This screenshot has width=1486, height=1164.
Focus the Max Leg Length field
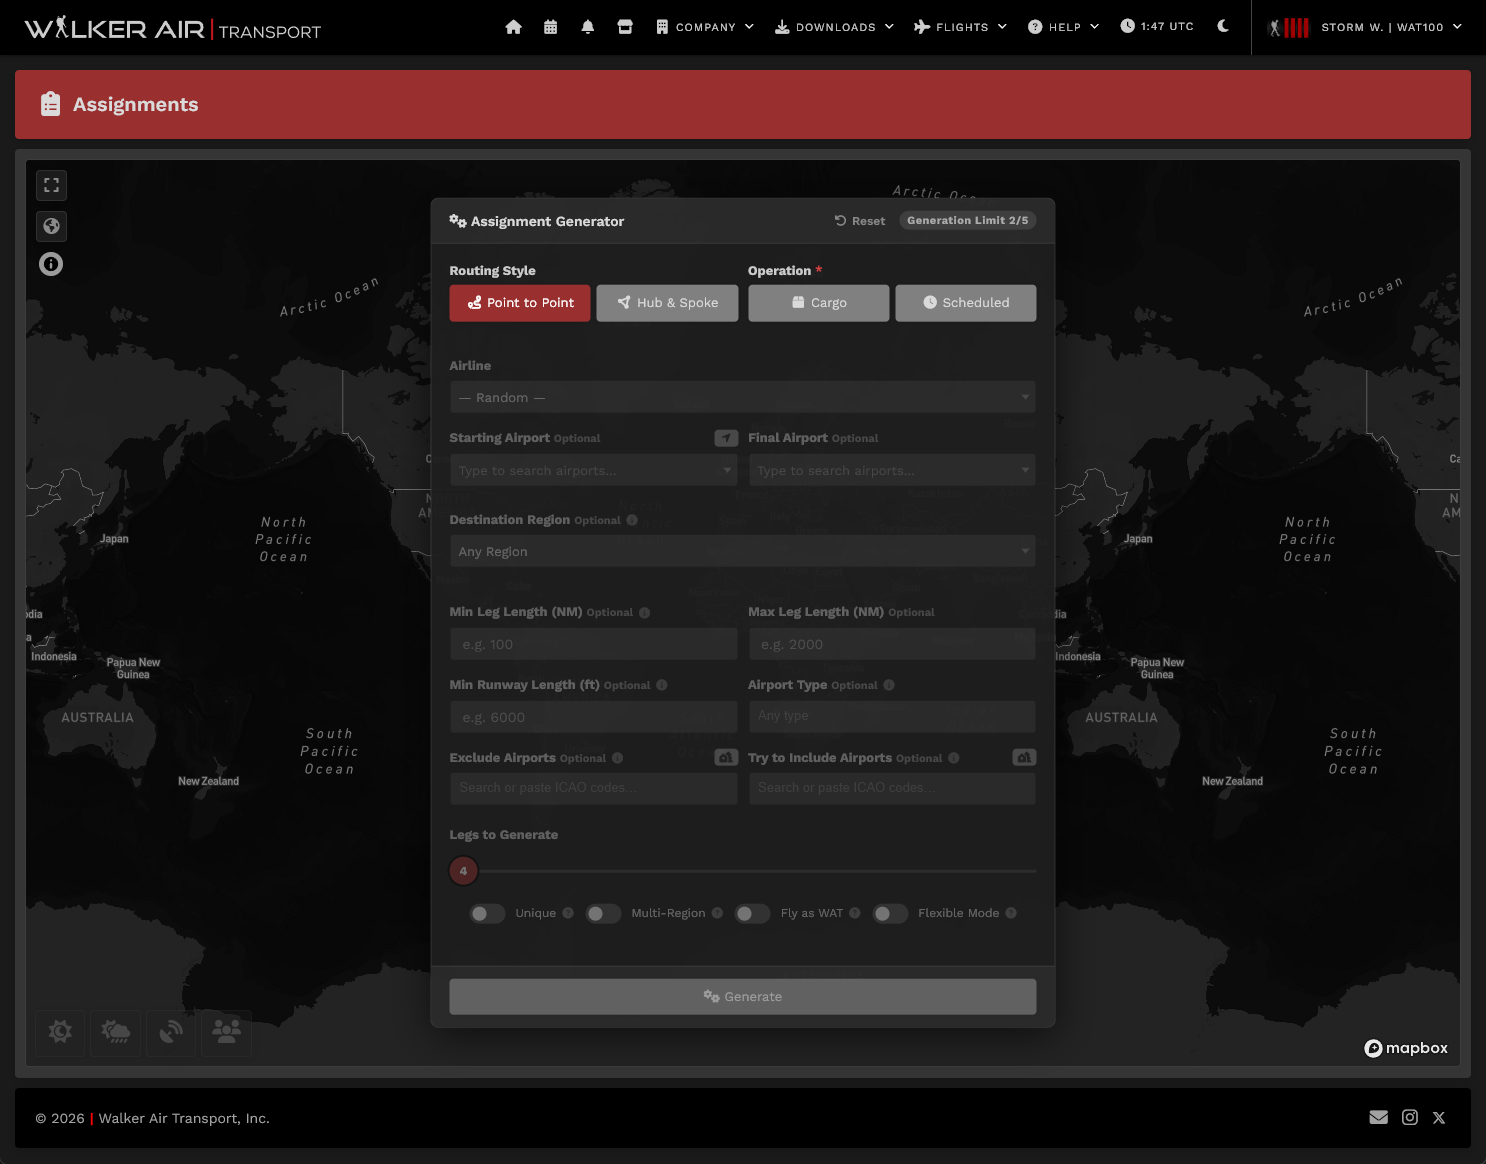pyautogui.click(x=892, y=644)
